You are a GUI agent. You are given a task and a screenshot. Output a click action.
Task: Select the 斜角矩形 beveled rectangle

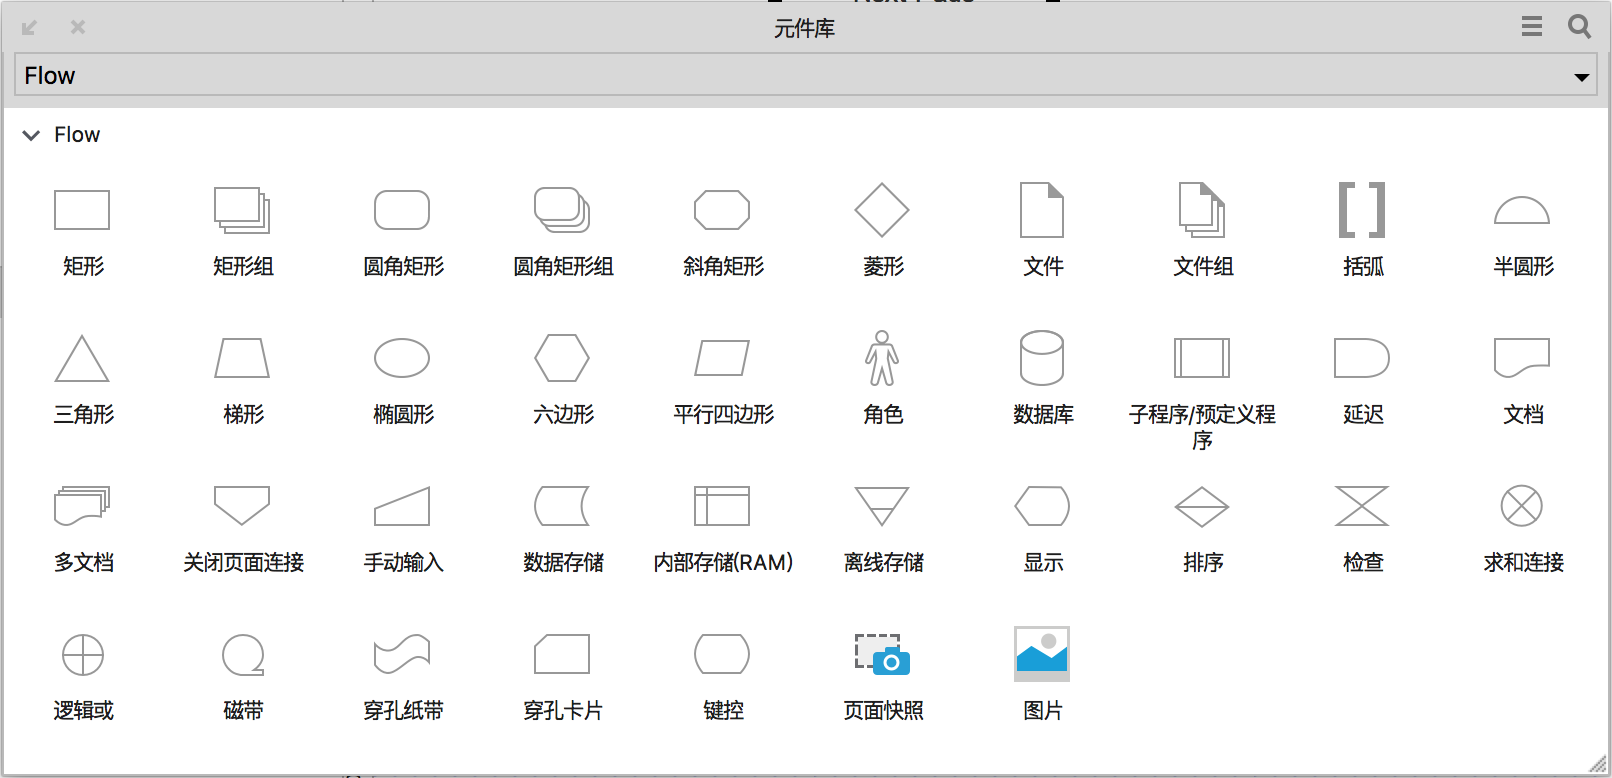click(722, 210)
